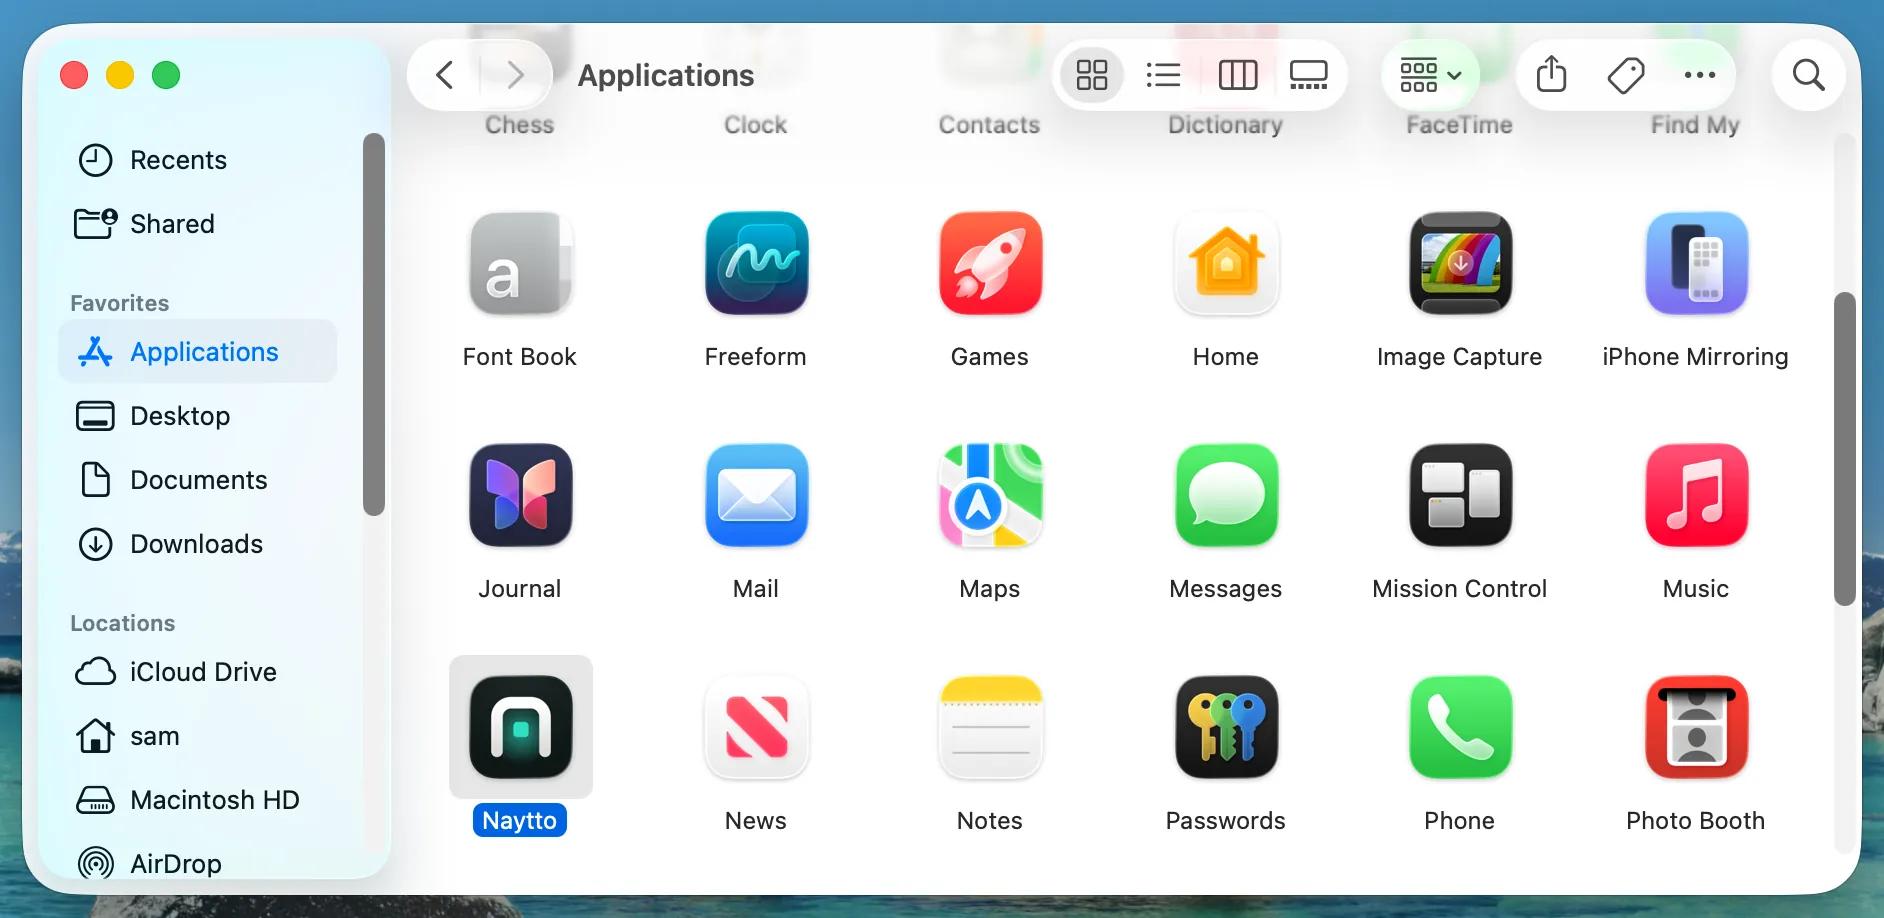Click the Locations section header
1884x918 pixels.
pyautogui.click(x=122, y=623)
